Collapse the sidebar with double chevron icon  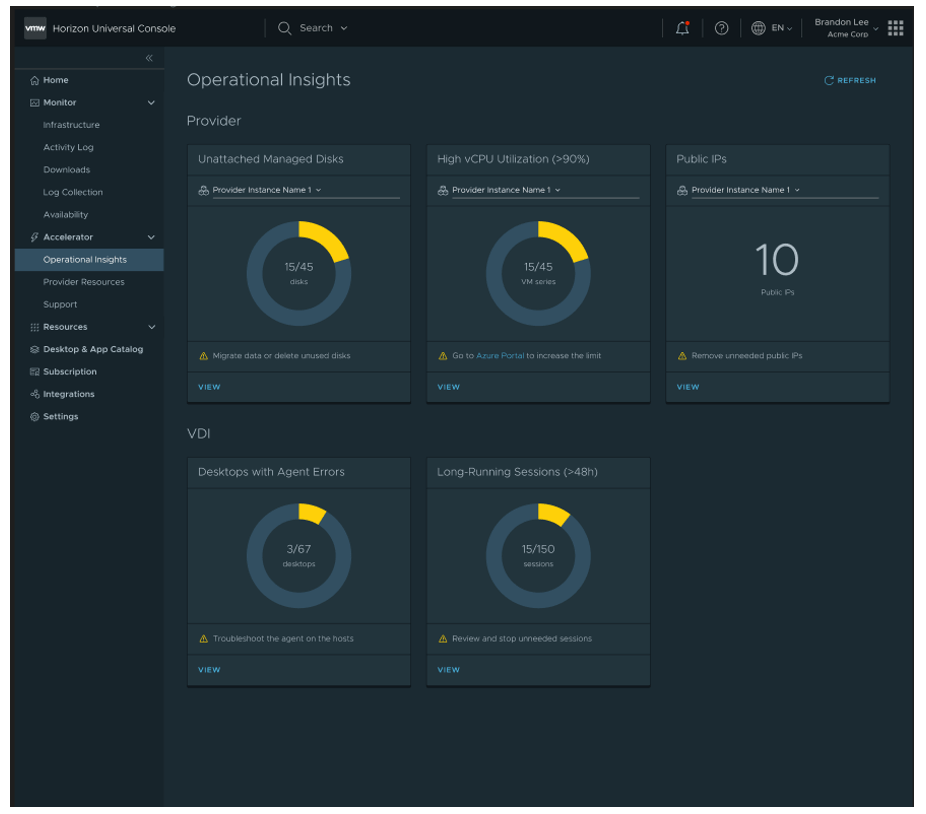(149, 58)
